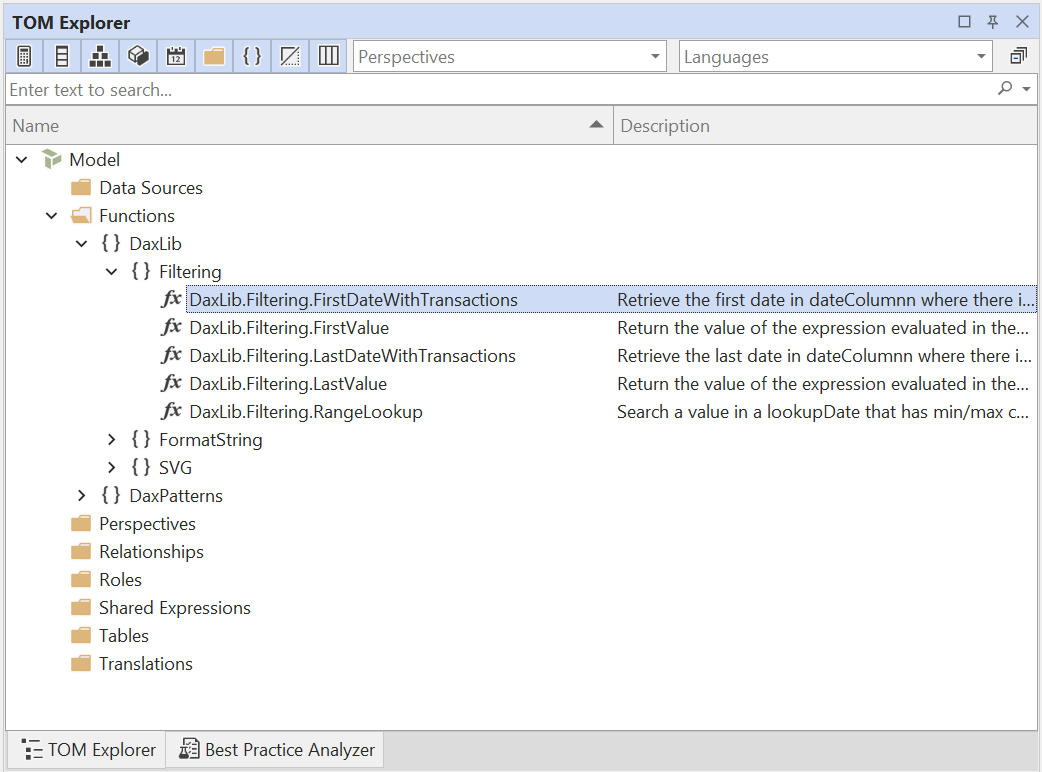Click the Partitions cube icon
The width and height of the screenshot is (1042, 772).
(x=137, y=55)
